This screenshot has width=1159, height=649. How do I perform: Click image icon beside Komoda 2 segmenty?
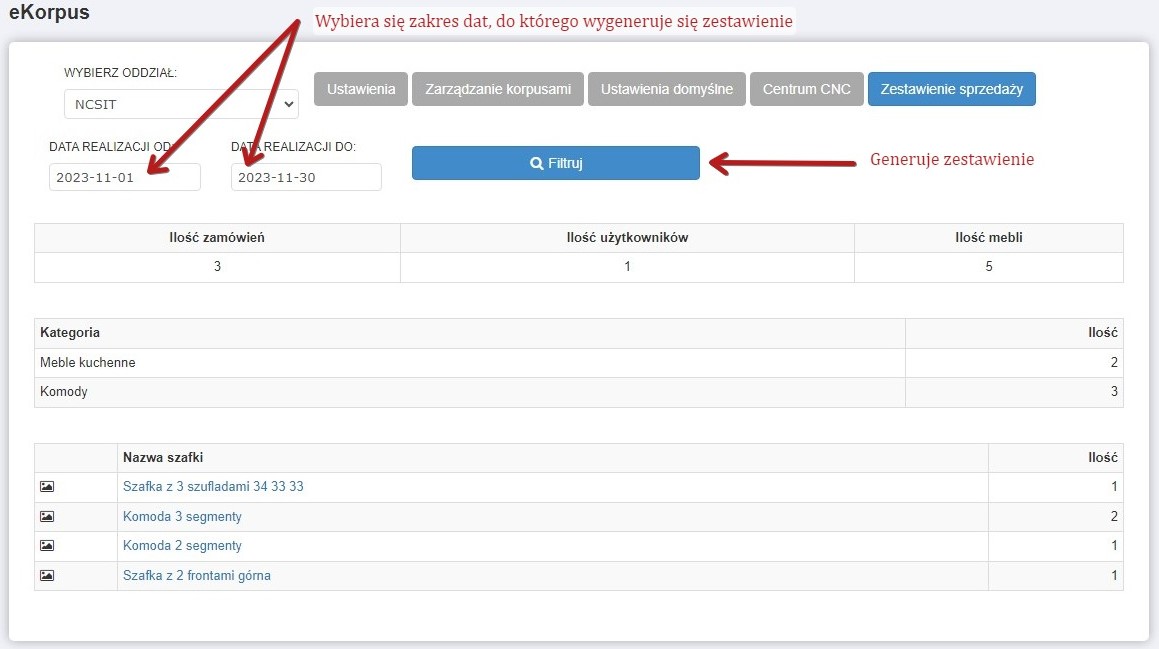tap(47, 546)
